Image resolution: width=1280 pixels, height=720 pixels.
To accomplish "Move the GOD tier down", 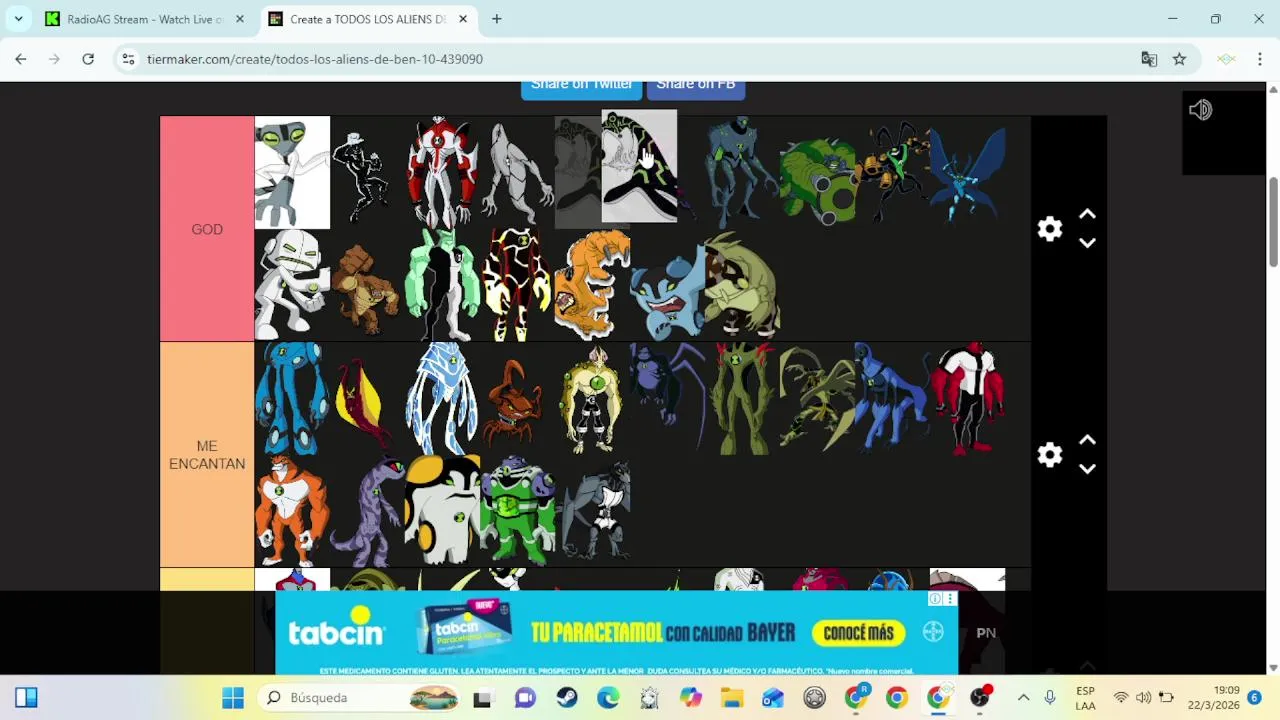I will [x=1088, y=243].
